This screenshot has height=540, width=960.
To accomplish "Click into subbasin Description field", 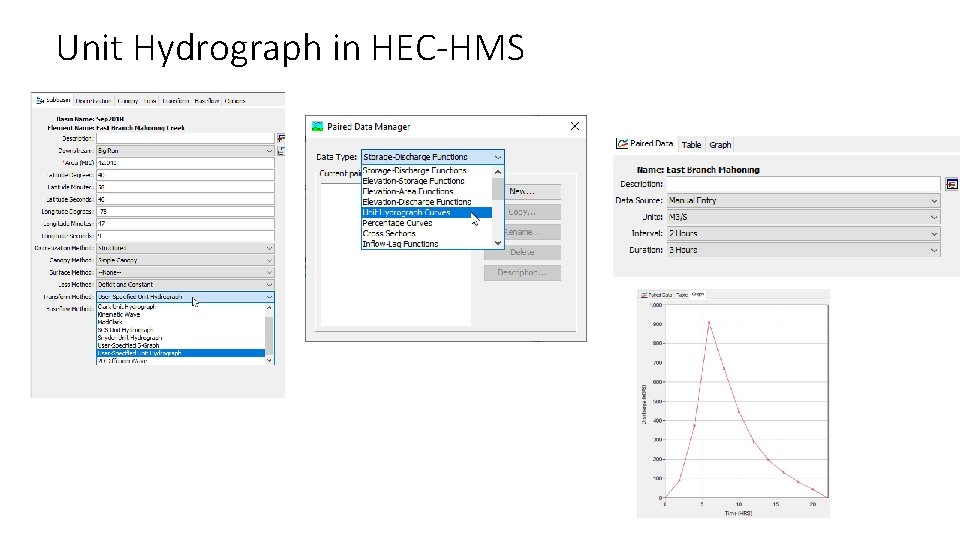I will 185,138.
